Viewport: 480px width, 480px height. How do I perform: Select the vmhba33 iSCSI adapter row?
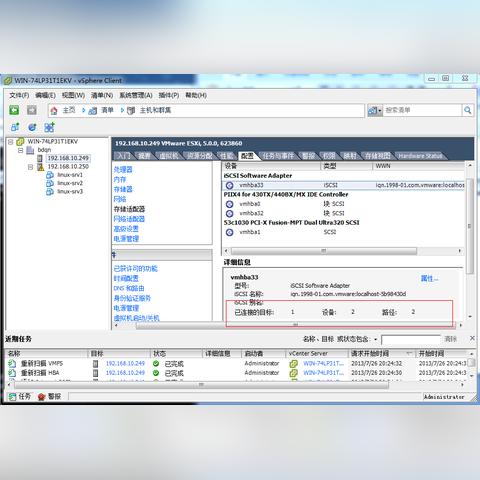(343, 185)
